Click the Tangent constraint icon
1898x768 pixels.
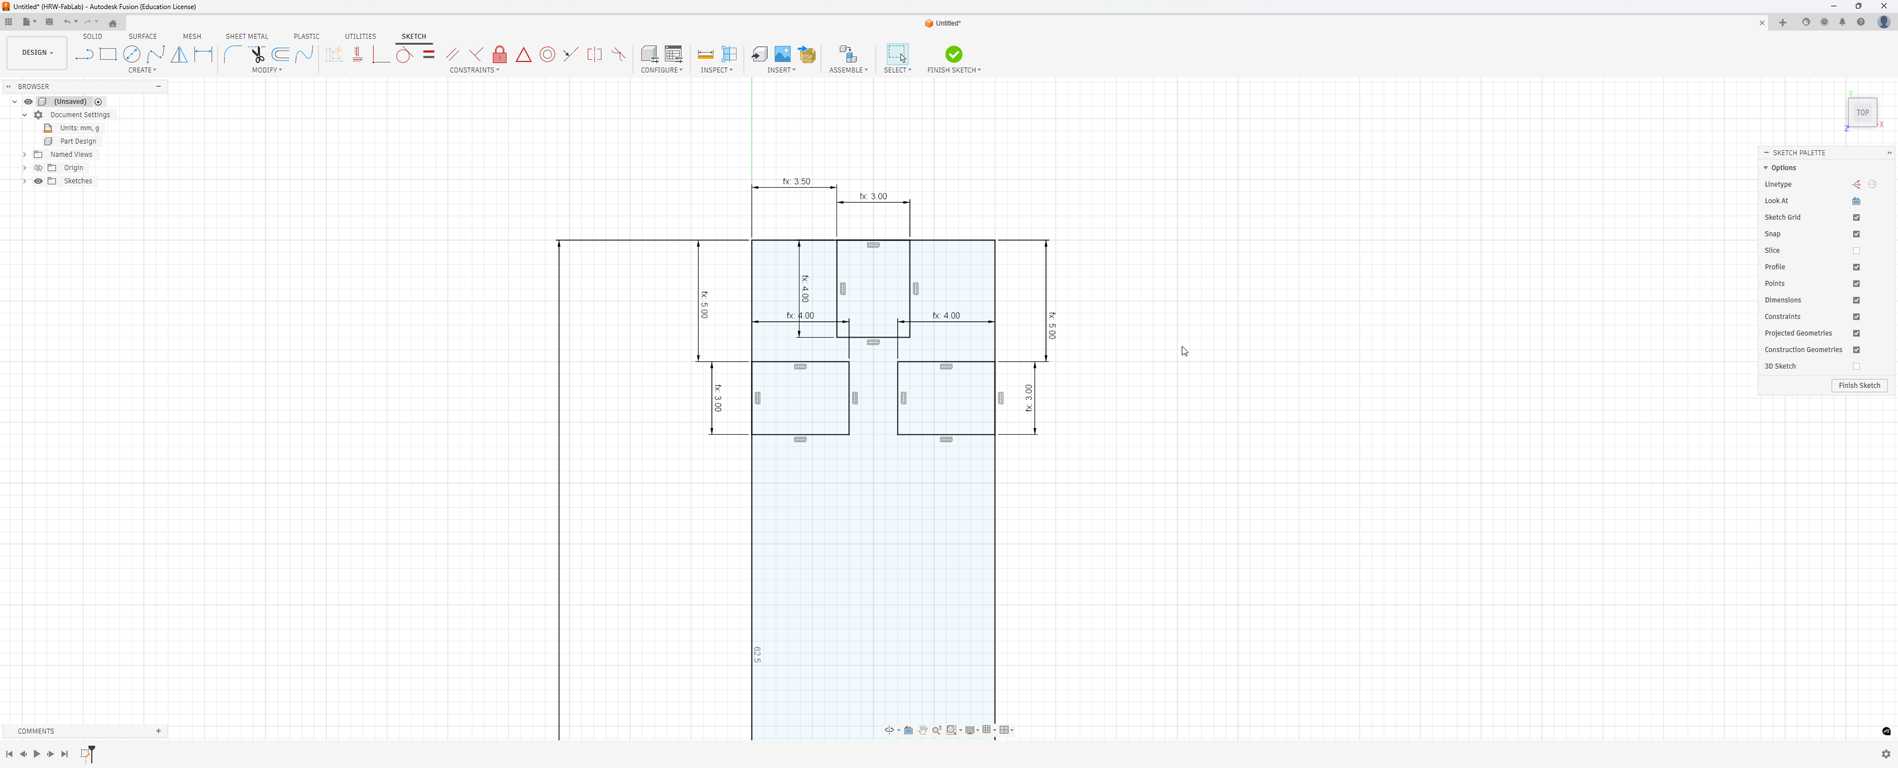pos(404,54)
